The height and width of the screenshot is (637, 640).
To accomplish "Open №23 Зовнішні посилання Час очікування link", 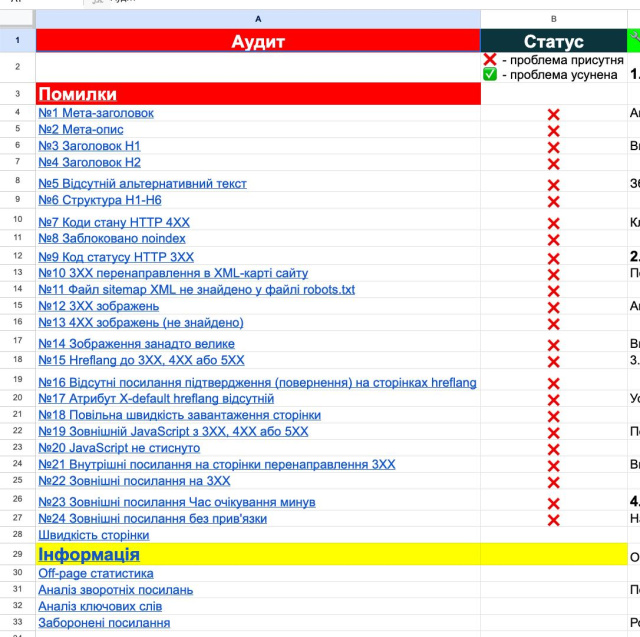I will tap(177, 502).
